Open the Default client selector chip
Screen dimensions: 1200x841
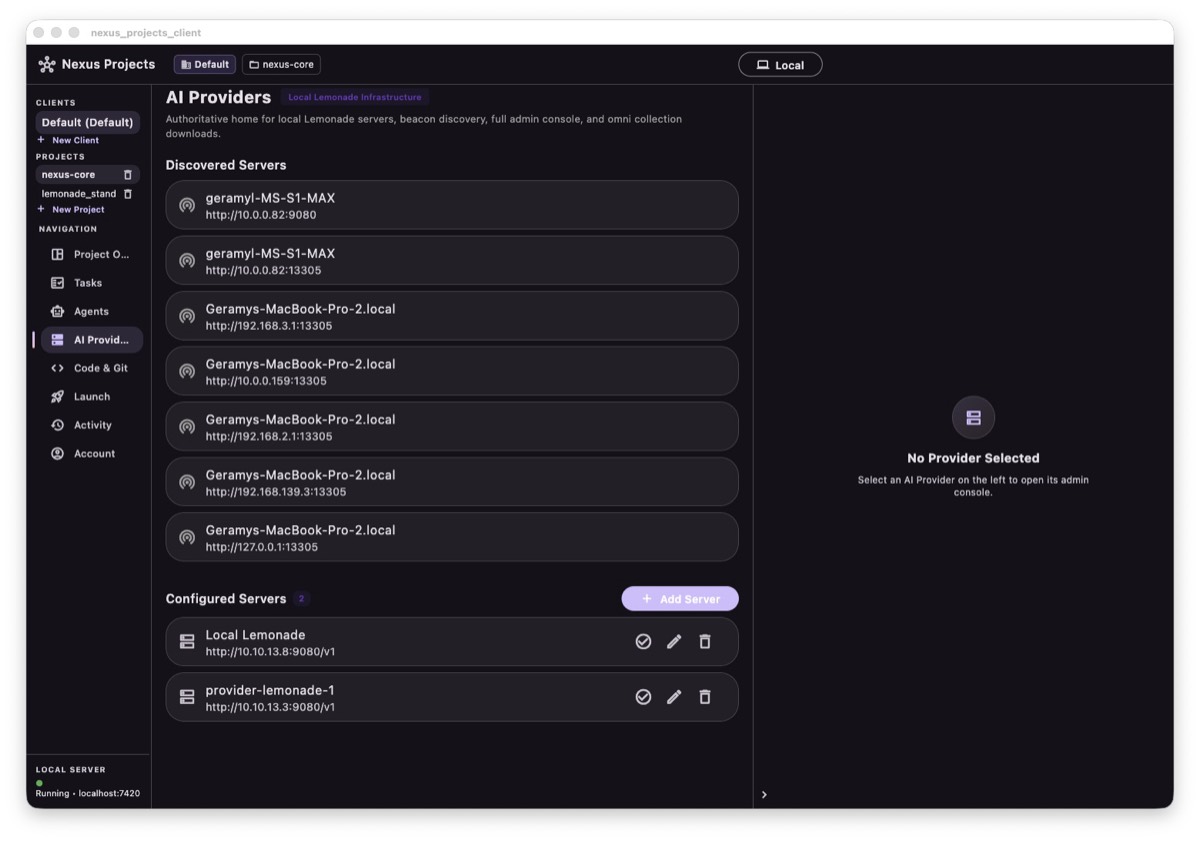205,64
